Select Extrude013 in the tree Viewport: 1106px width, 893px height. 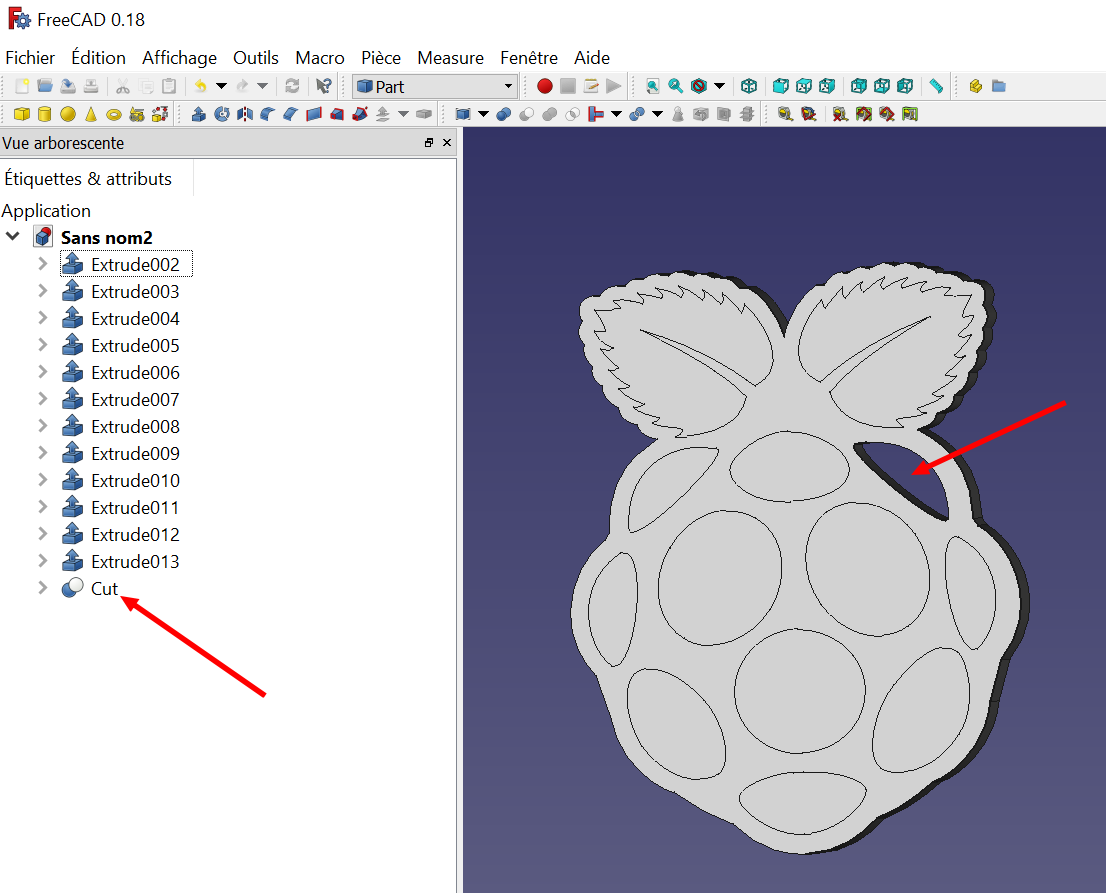(x=135, y=561)
